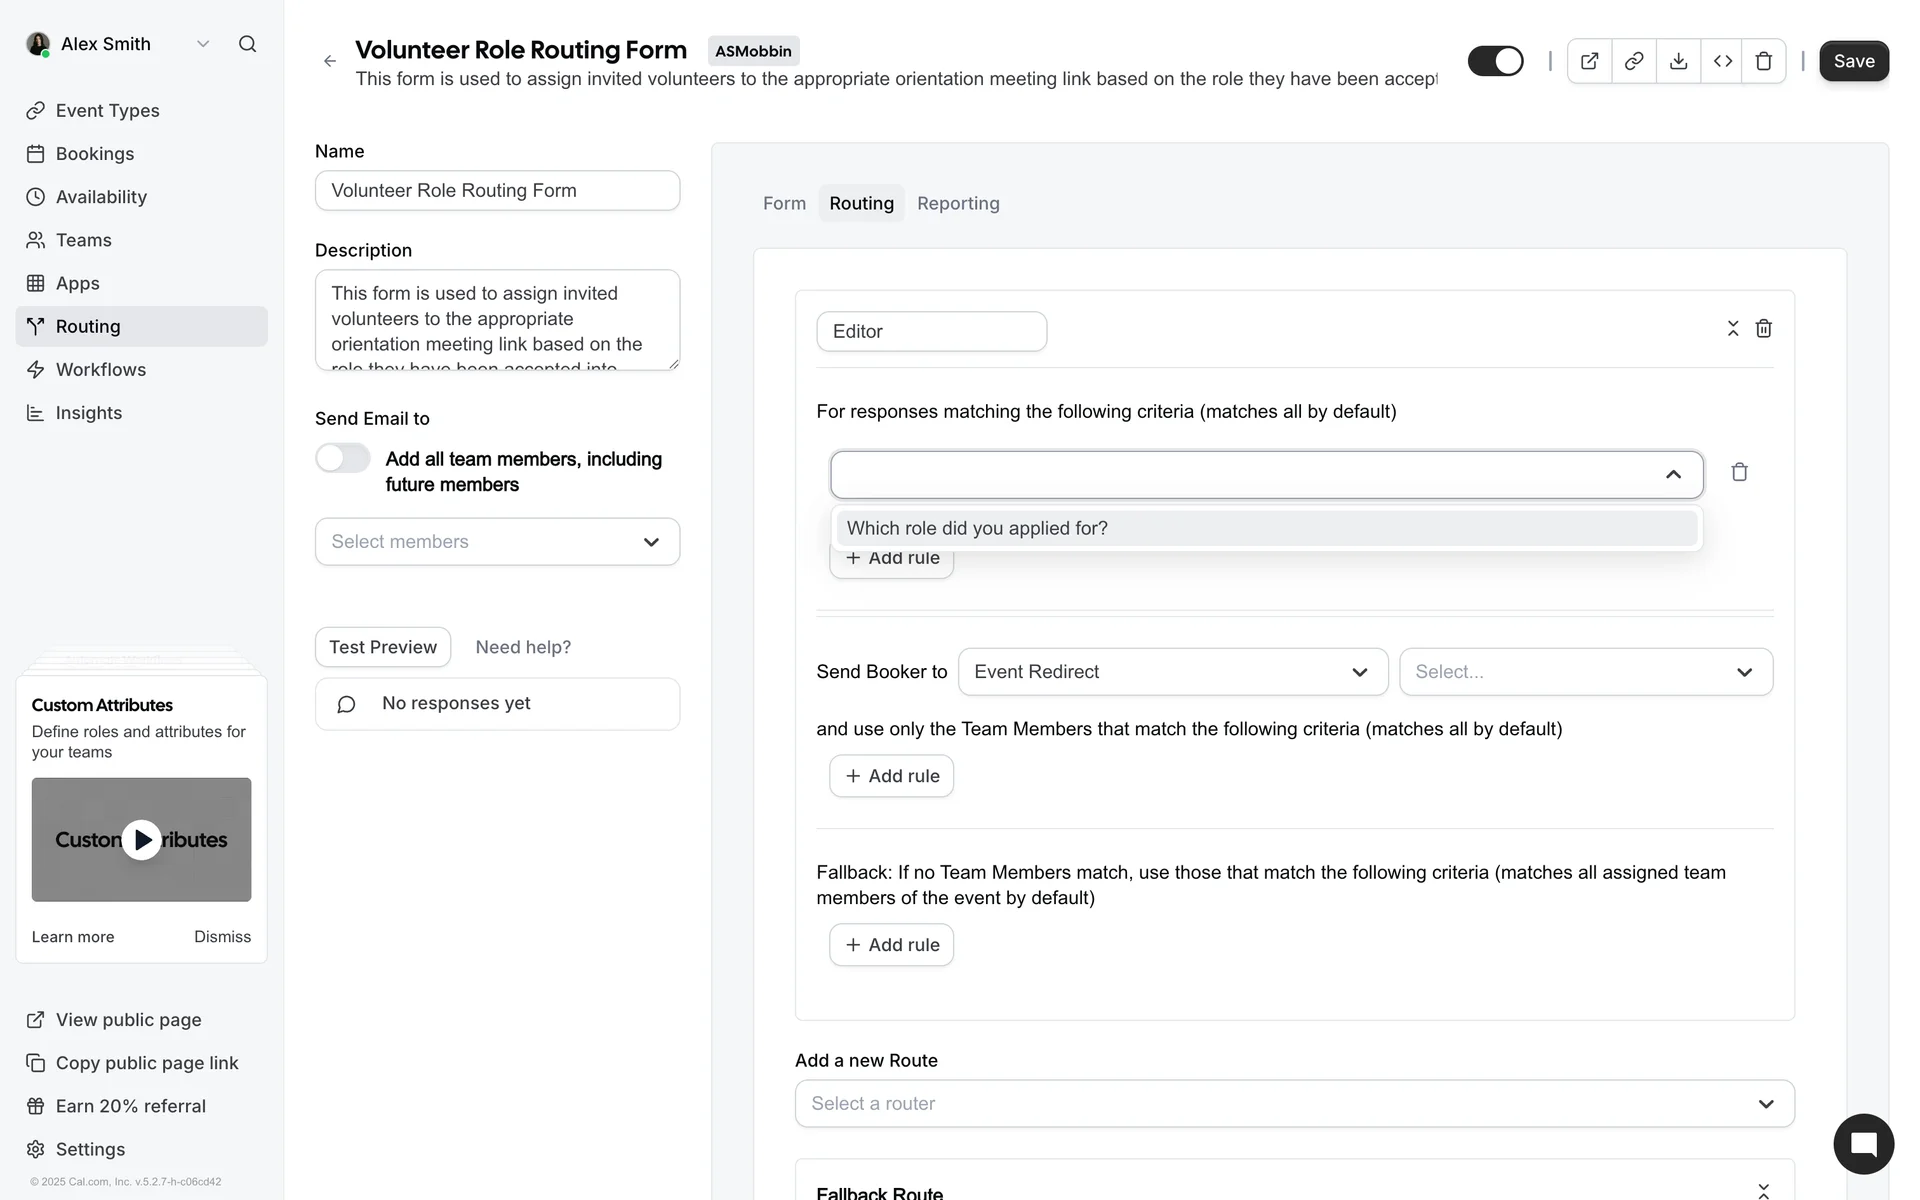Copy form link via chain icon
Screen dimensions: 1920x1200
coord(1634,61)
